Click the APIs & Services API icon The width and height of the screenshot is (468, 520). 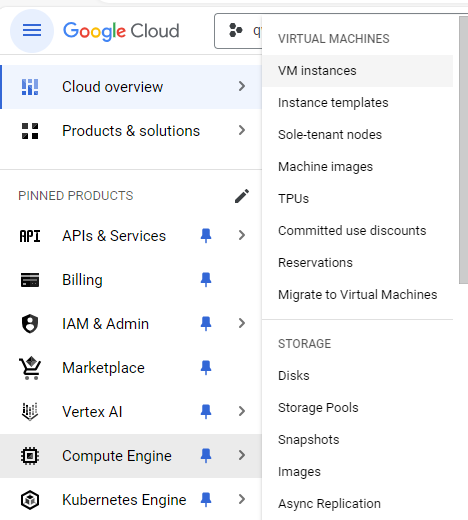30,236
